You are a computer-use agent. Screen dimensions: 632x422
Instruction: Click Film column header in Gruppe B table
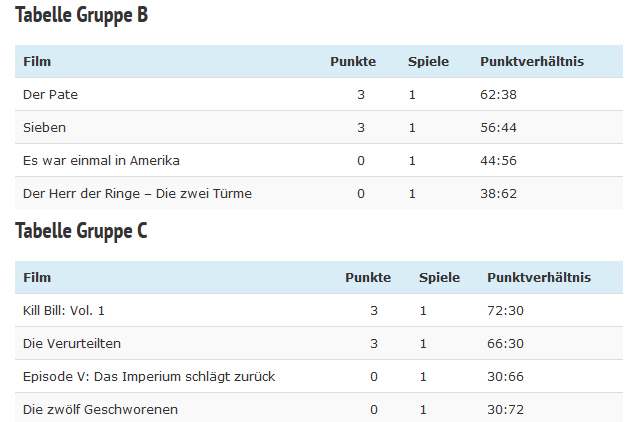pyautogui.click(x=37, y=62)
